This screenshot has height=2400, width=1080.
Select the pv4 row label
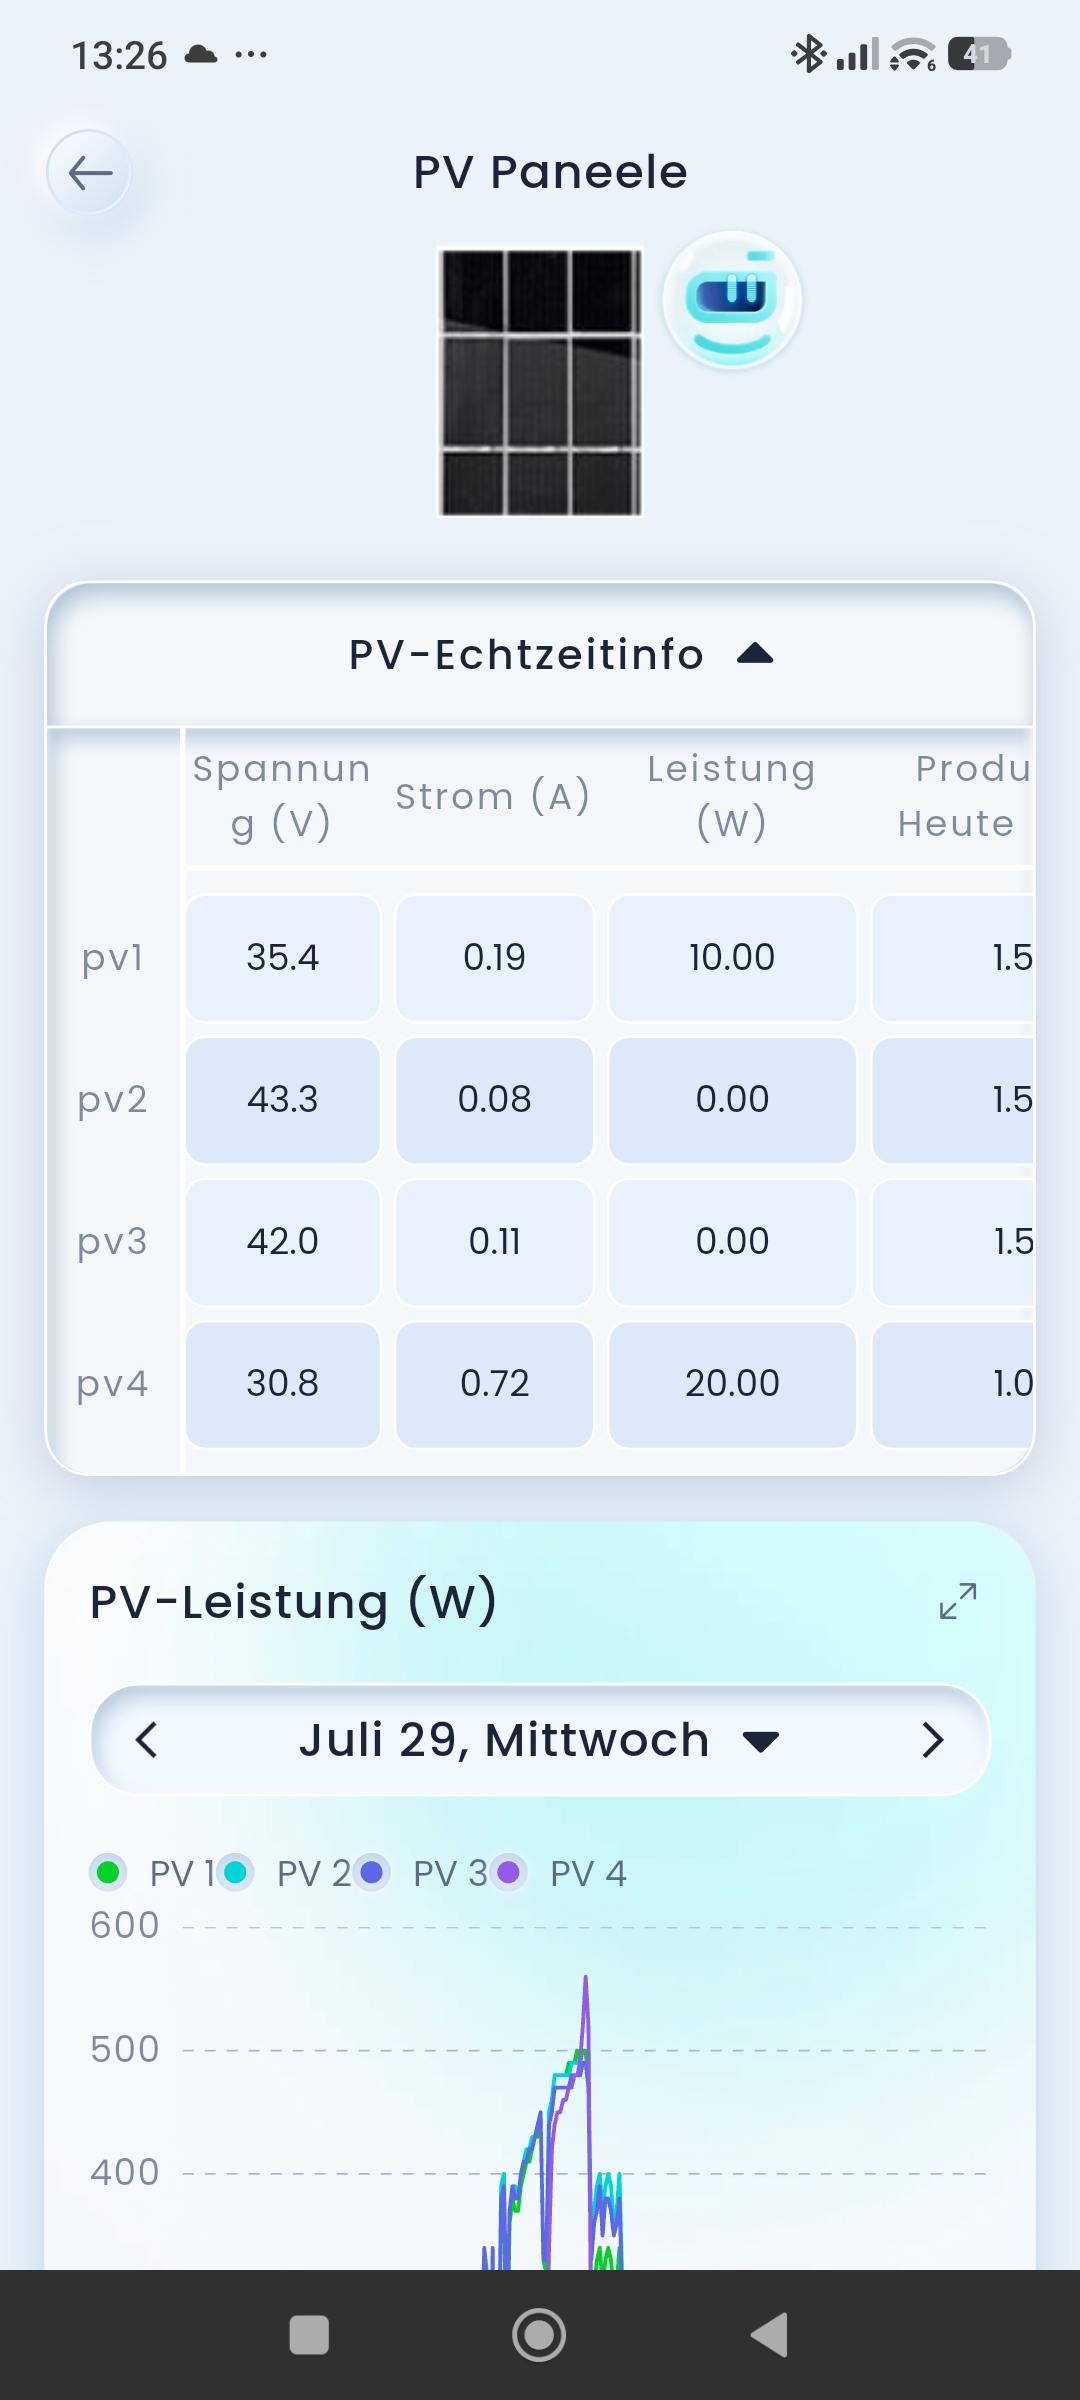(x=113, y=1384)
